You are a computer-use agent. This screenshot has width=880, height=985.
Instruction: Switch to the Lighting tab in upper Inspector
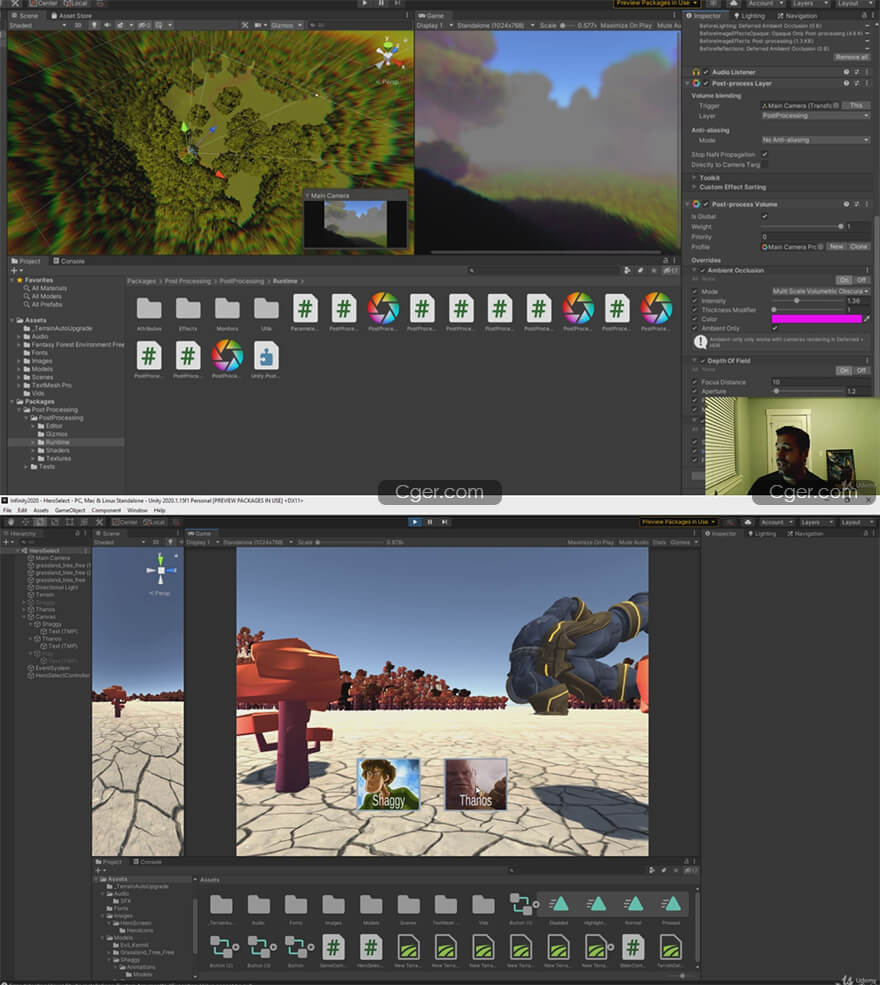coord(751,16)
